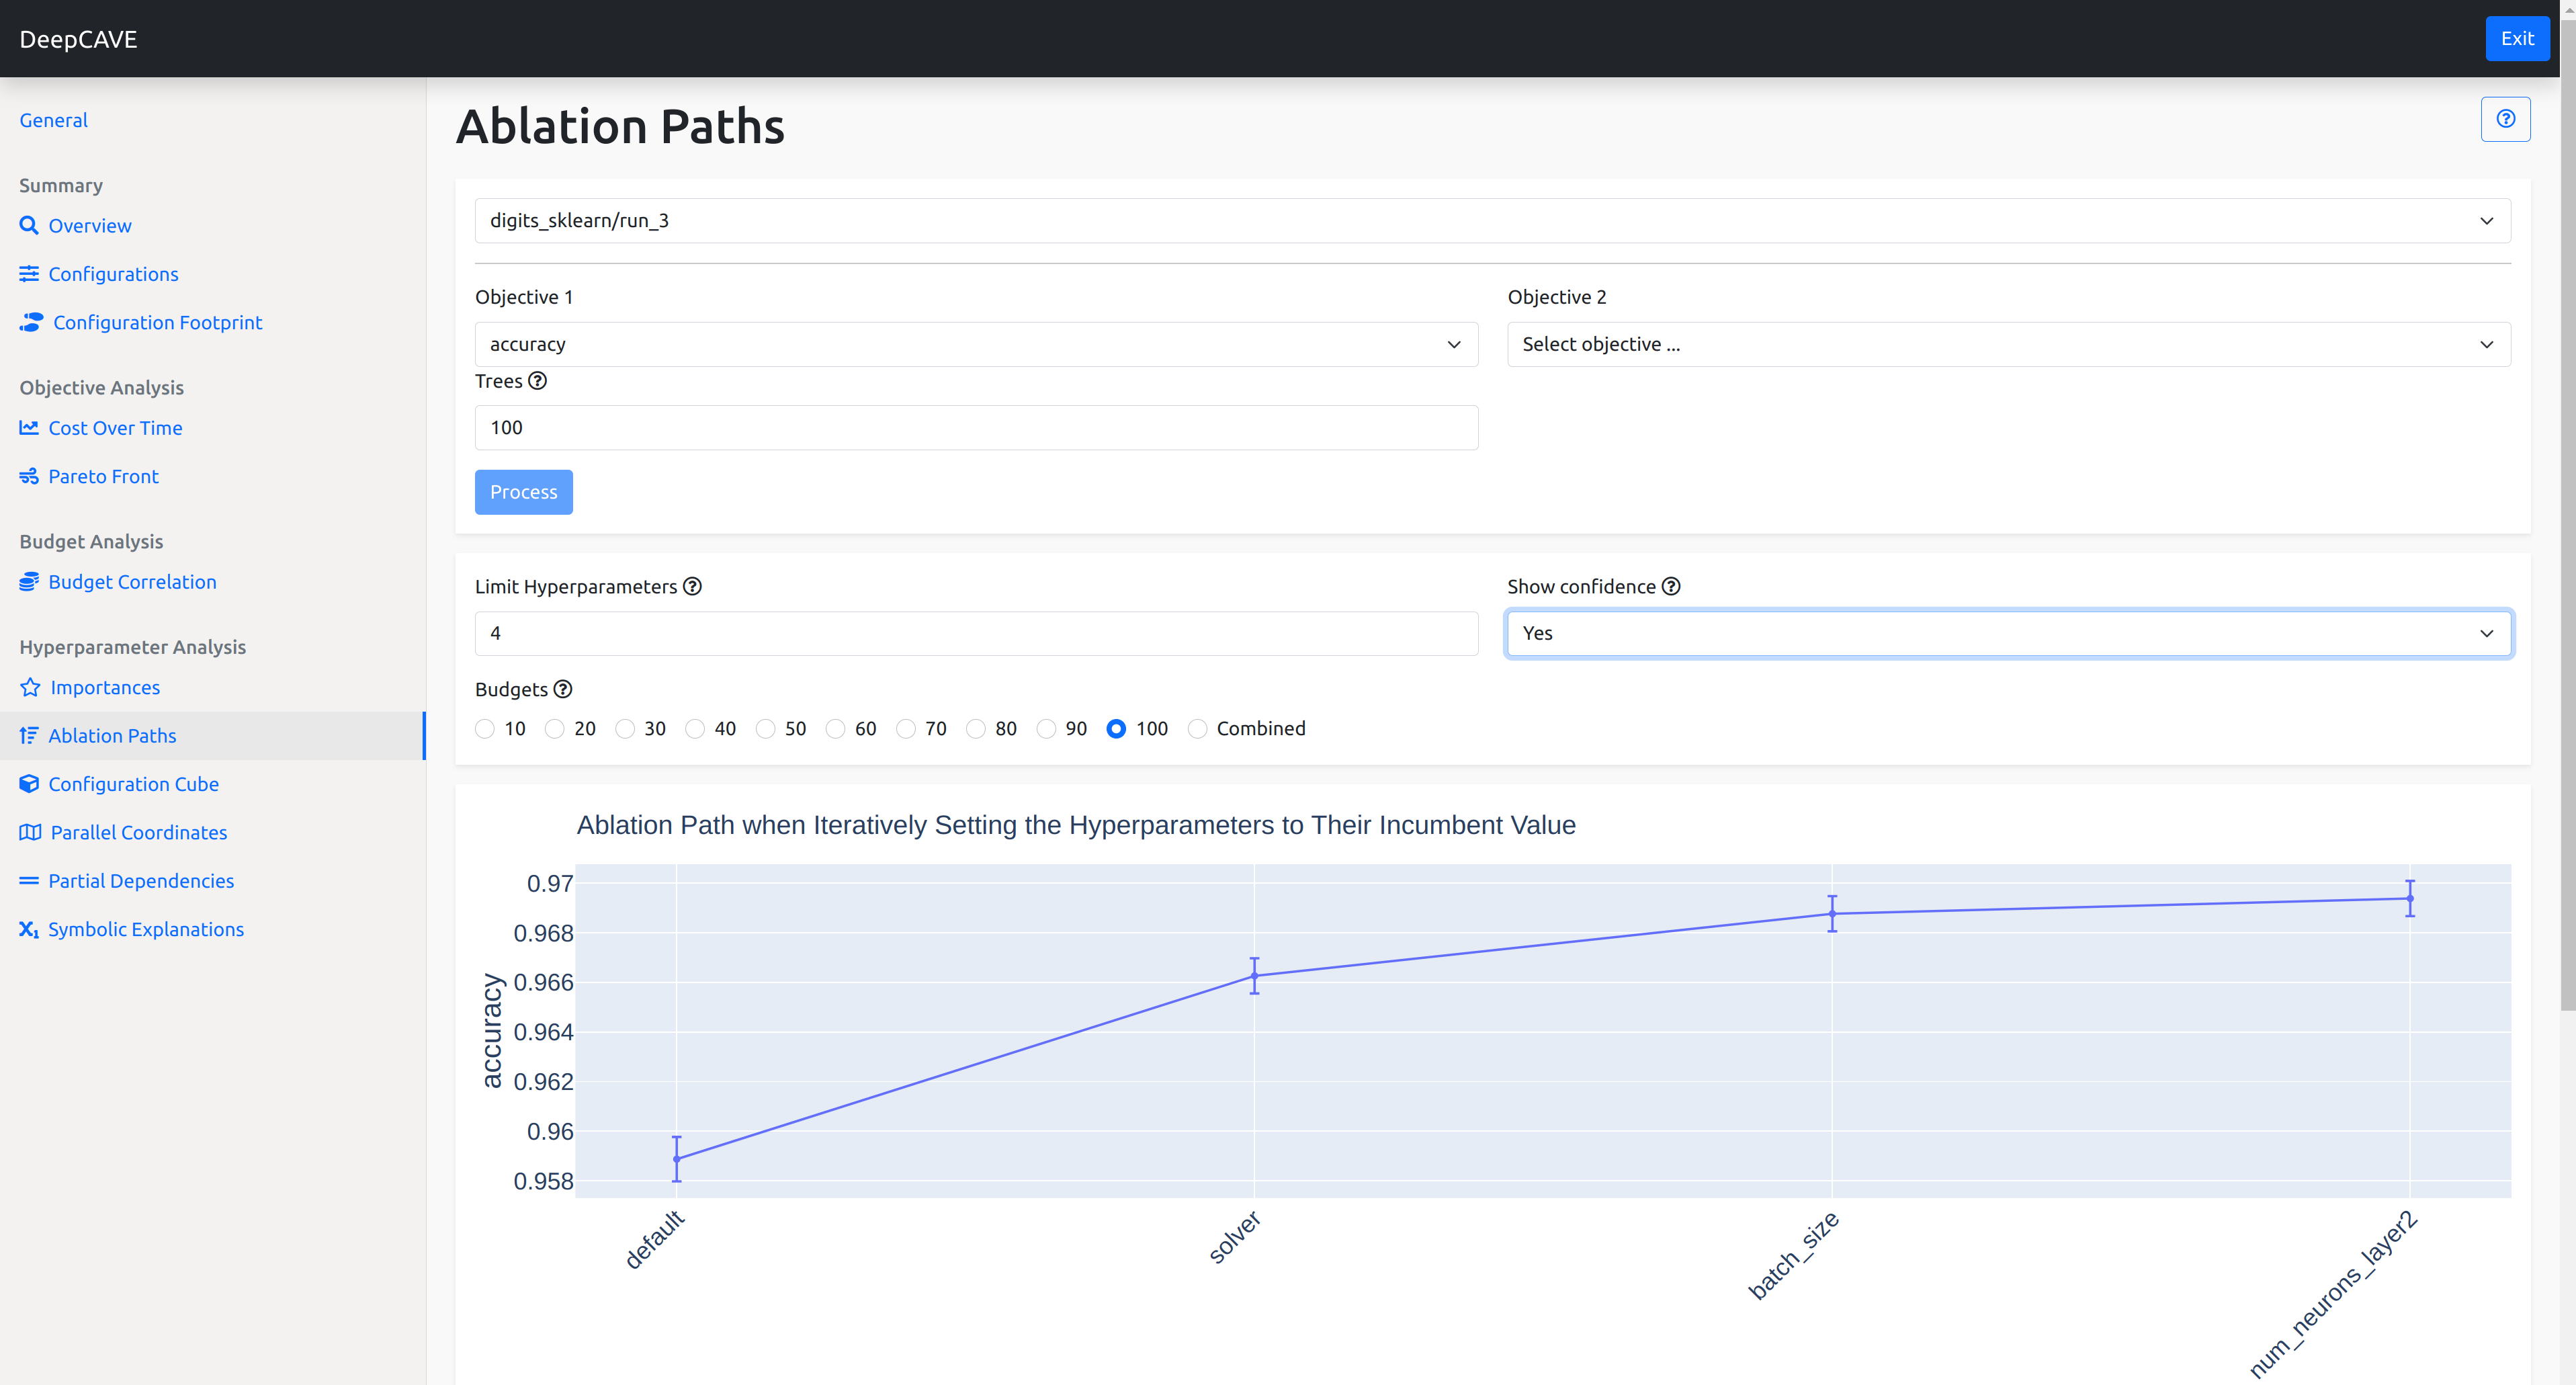The image size is (2576, 1385).
Task: Open the Pareto Front link
Action: tap(103, 476)
